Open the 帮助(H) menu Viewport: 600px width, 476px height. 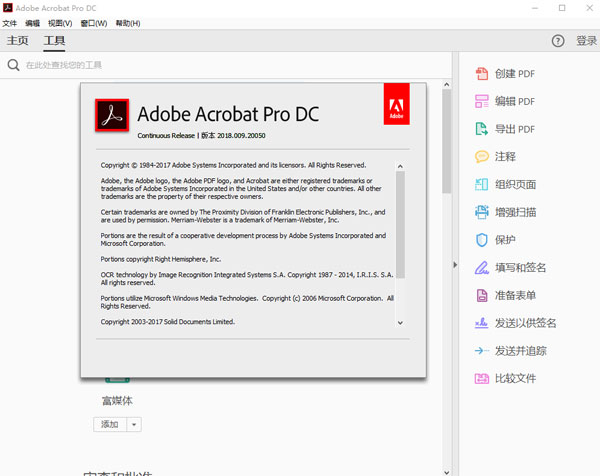(x=128, y=23)
